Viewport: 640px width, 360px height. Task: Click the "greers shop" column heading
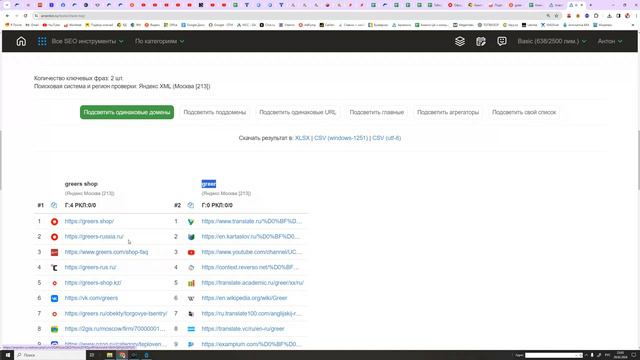click(x=81, y=184)
